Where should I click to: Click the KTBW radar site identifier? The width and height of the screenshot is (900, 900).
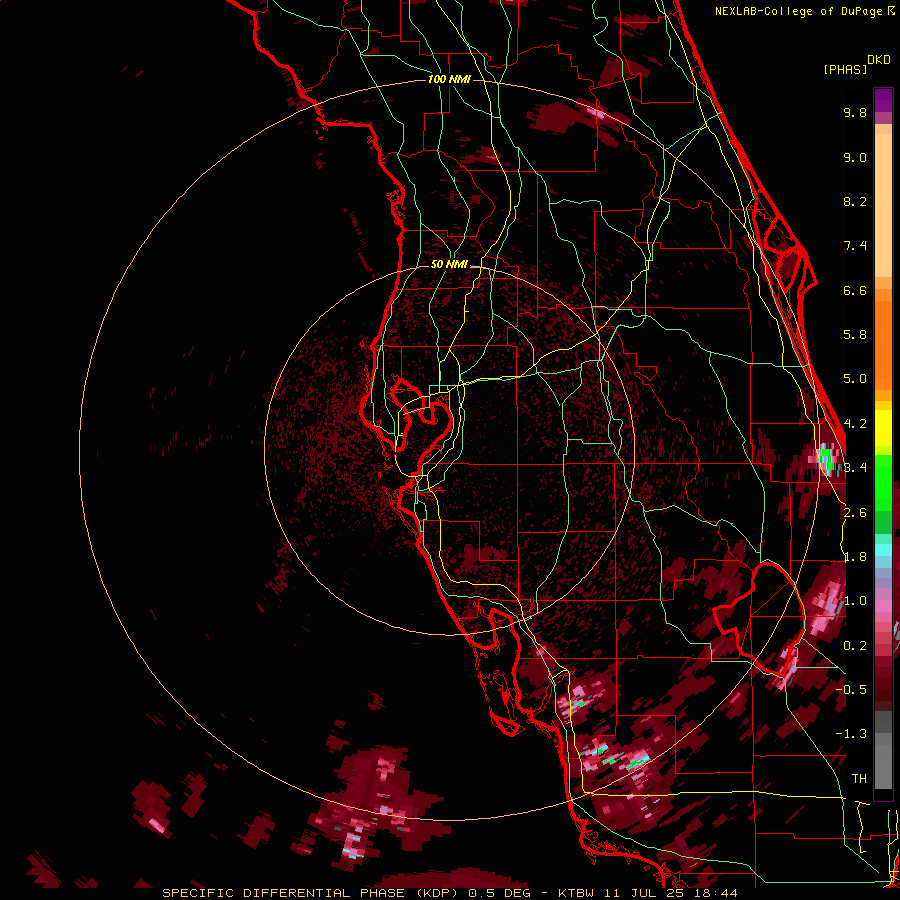pos(576,893)
